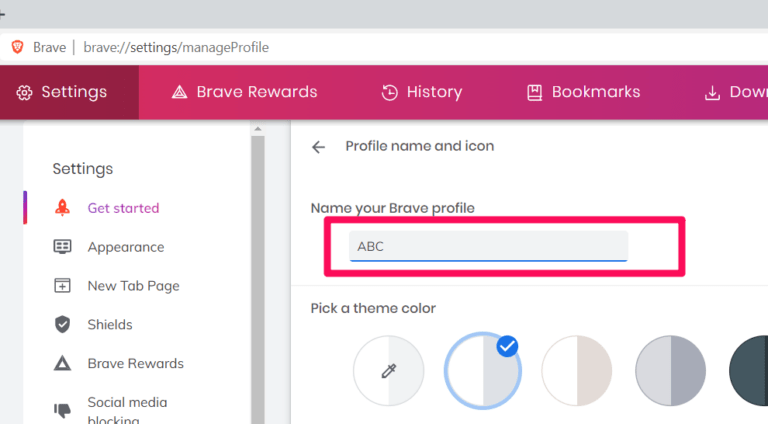The image size is (768, 424).
Task: Click the Downloads arrow icon in top bar
Action: 712,93
